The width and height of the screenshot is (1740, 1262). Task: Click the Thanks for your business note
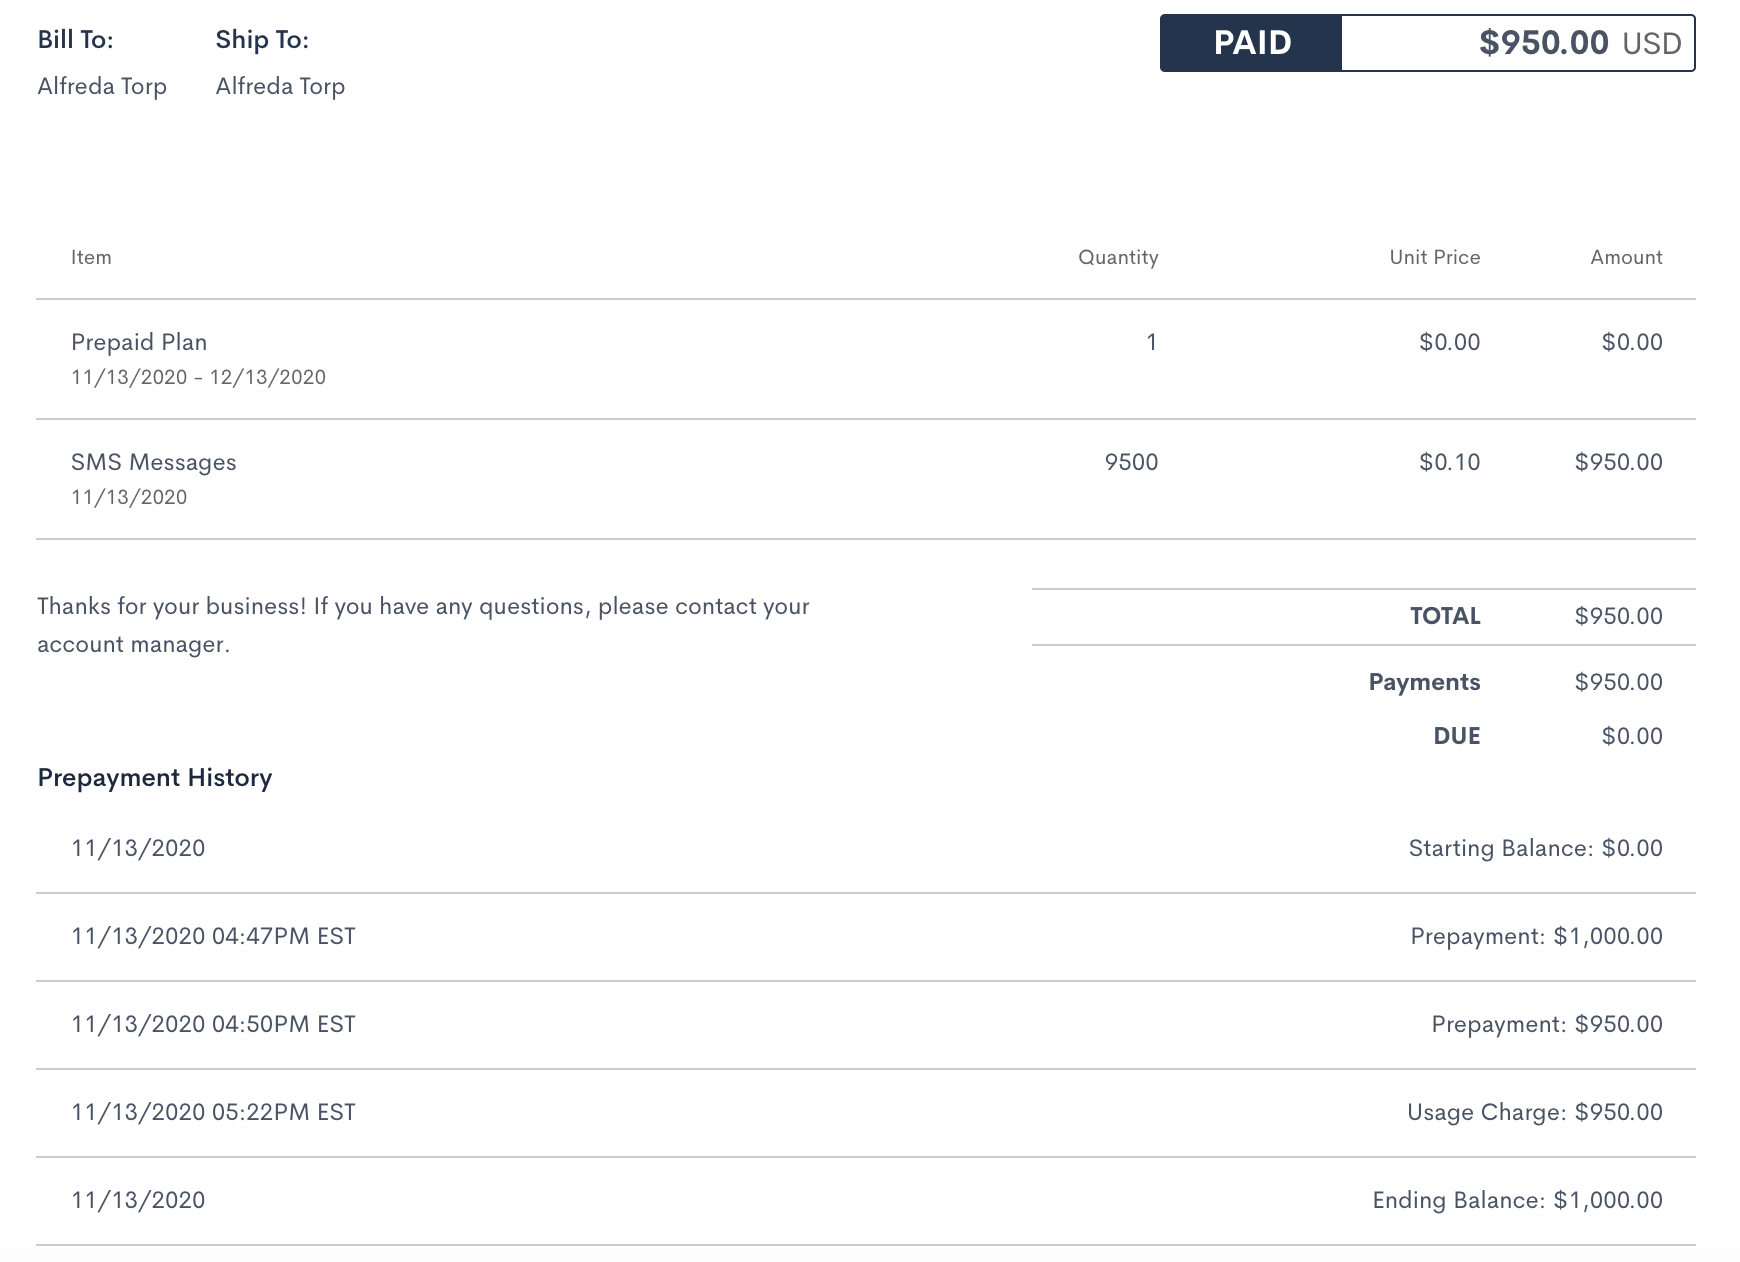(x=423, y=625)
